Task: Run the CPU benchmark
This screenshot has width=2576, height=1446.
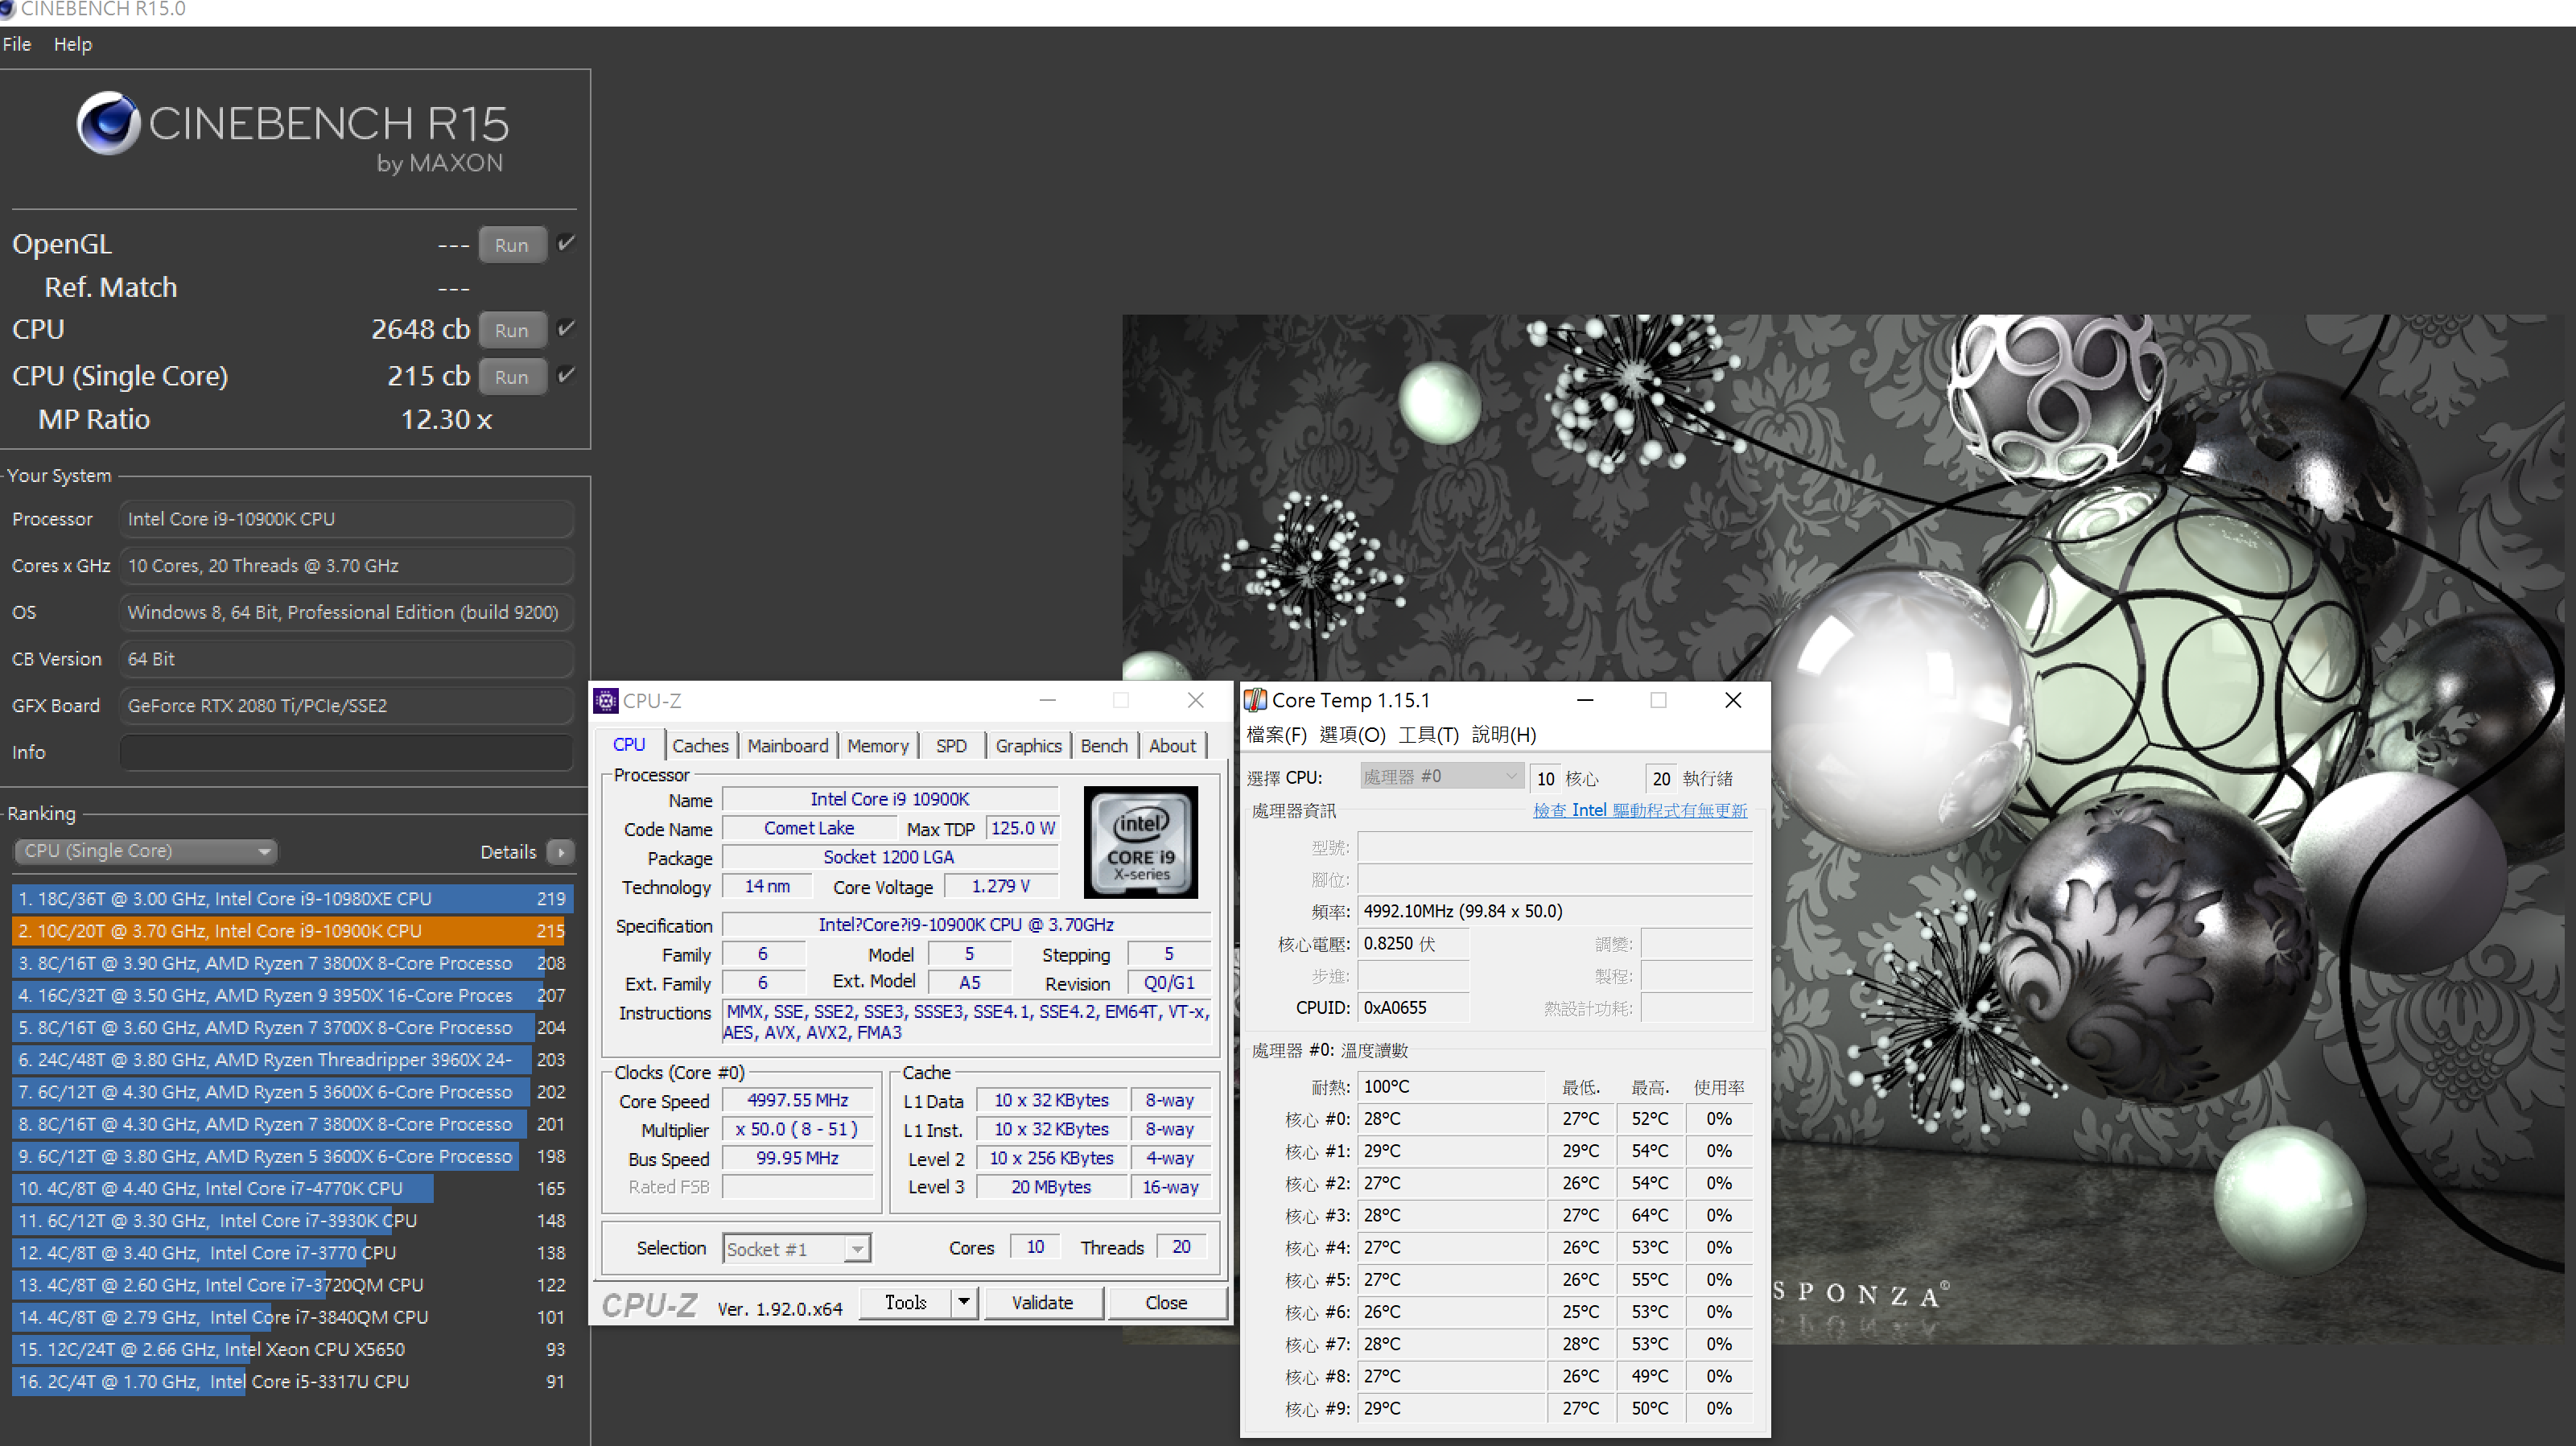Action: (x=512, y=330)
